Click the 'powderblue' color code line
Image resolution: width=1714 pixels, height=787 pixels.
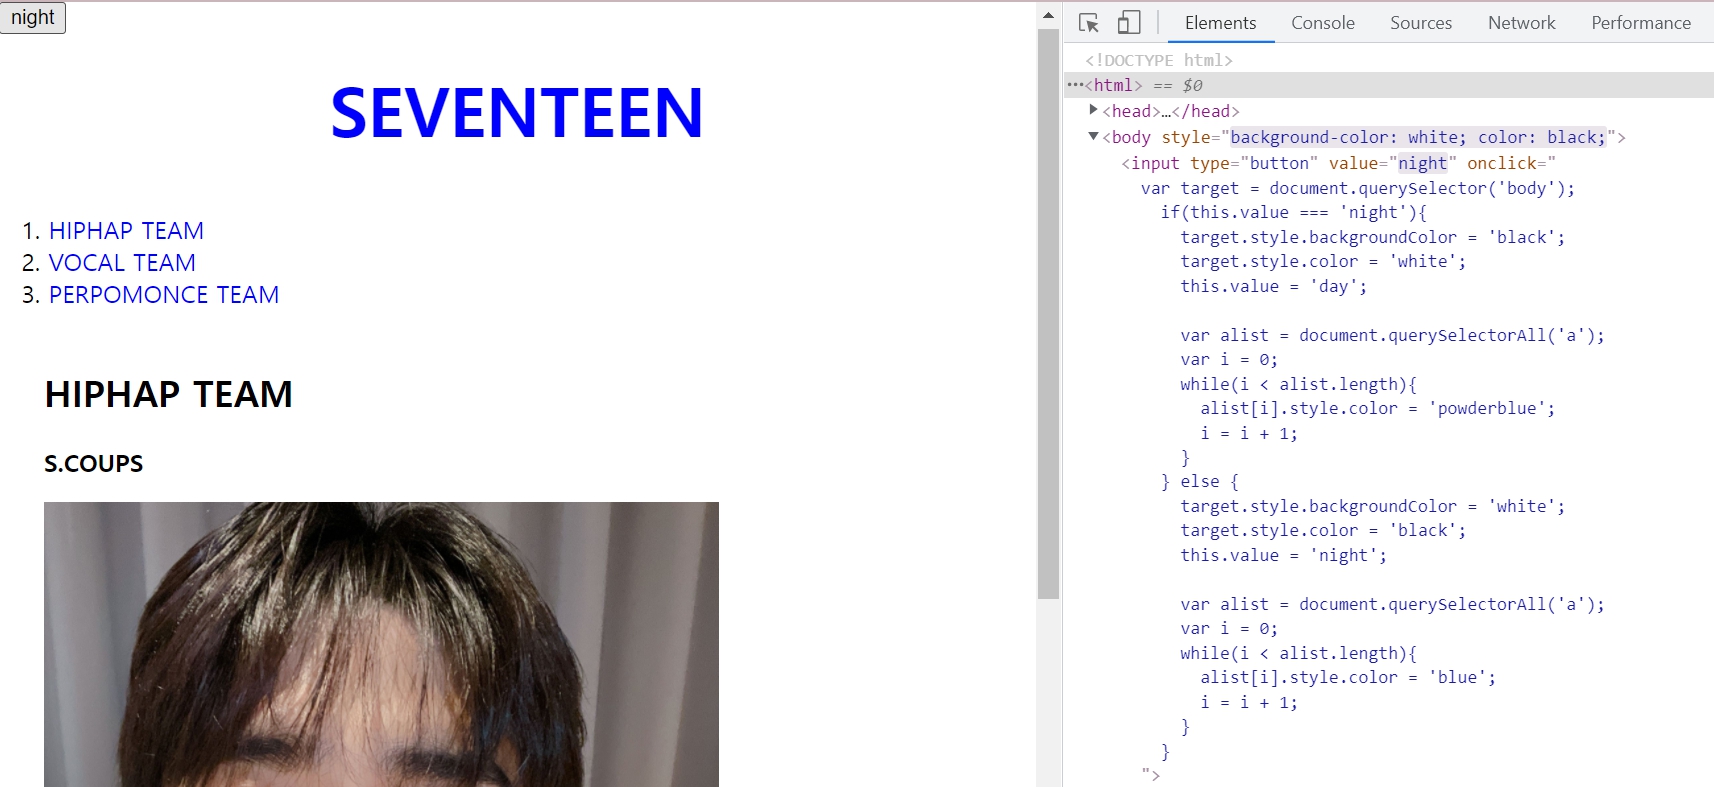click(1377, 408)
